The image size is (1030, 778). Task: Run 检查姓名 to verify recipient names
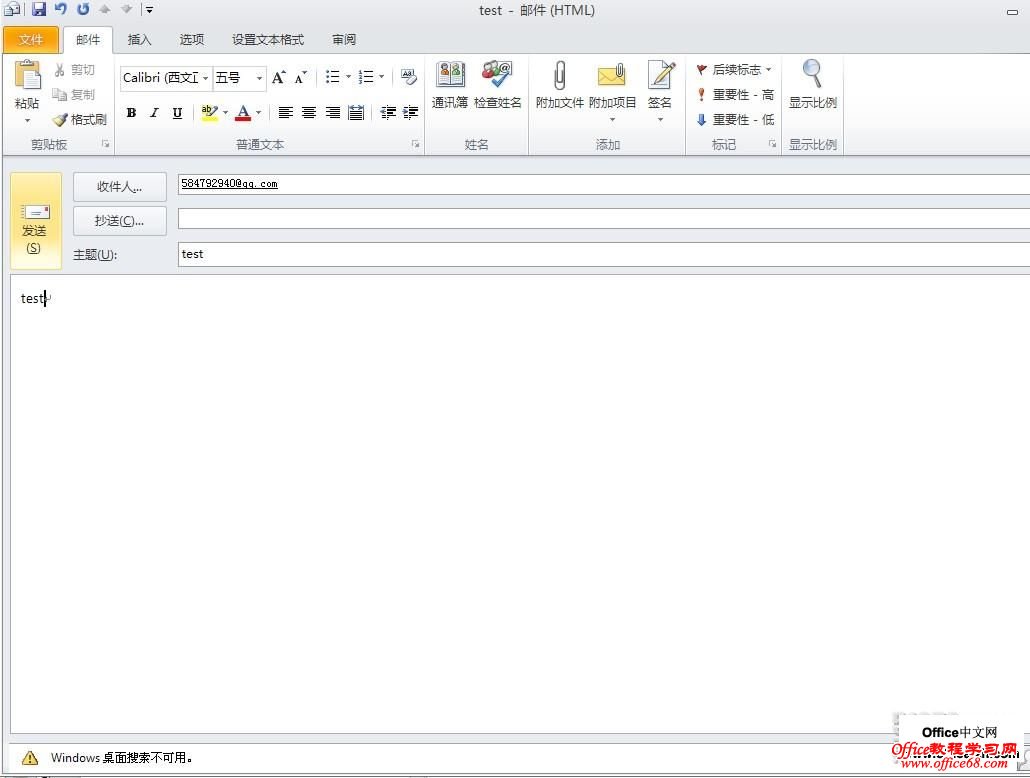(497, 88)
